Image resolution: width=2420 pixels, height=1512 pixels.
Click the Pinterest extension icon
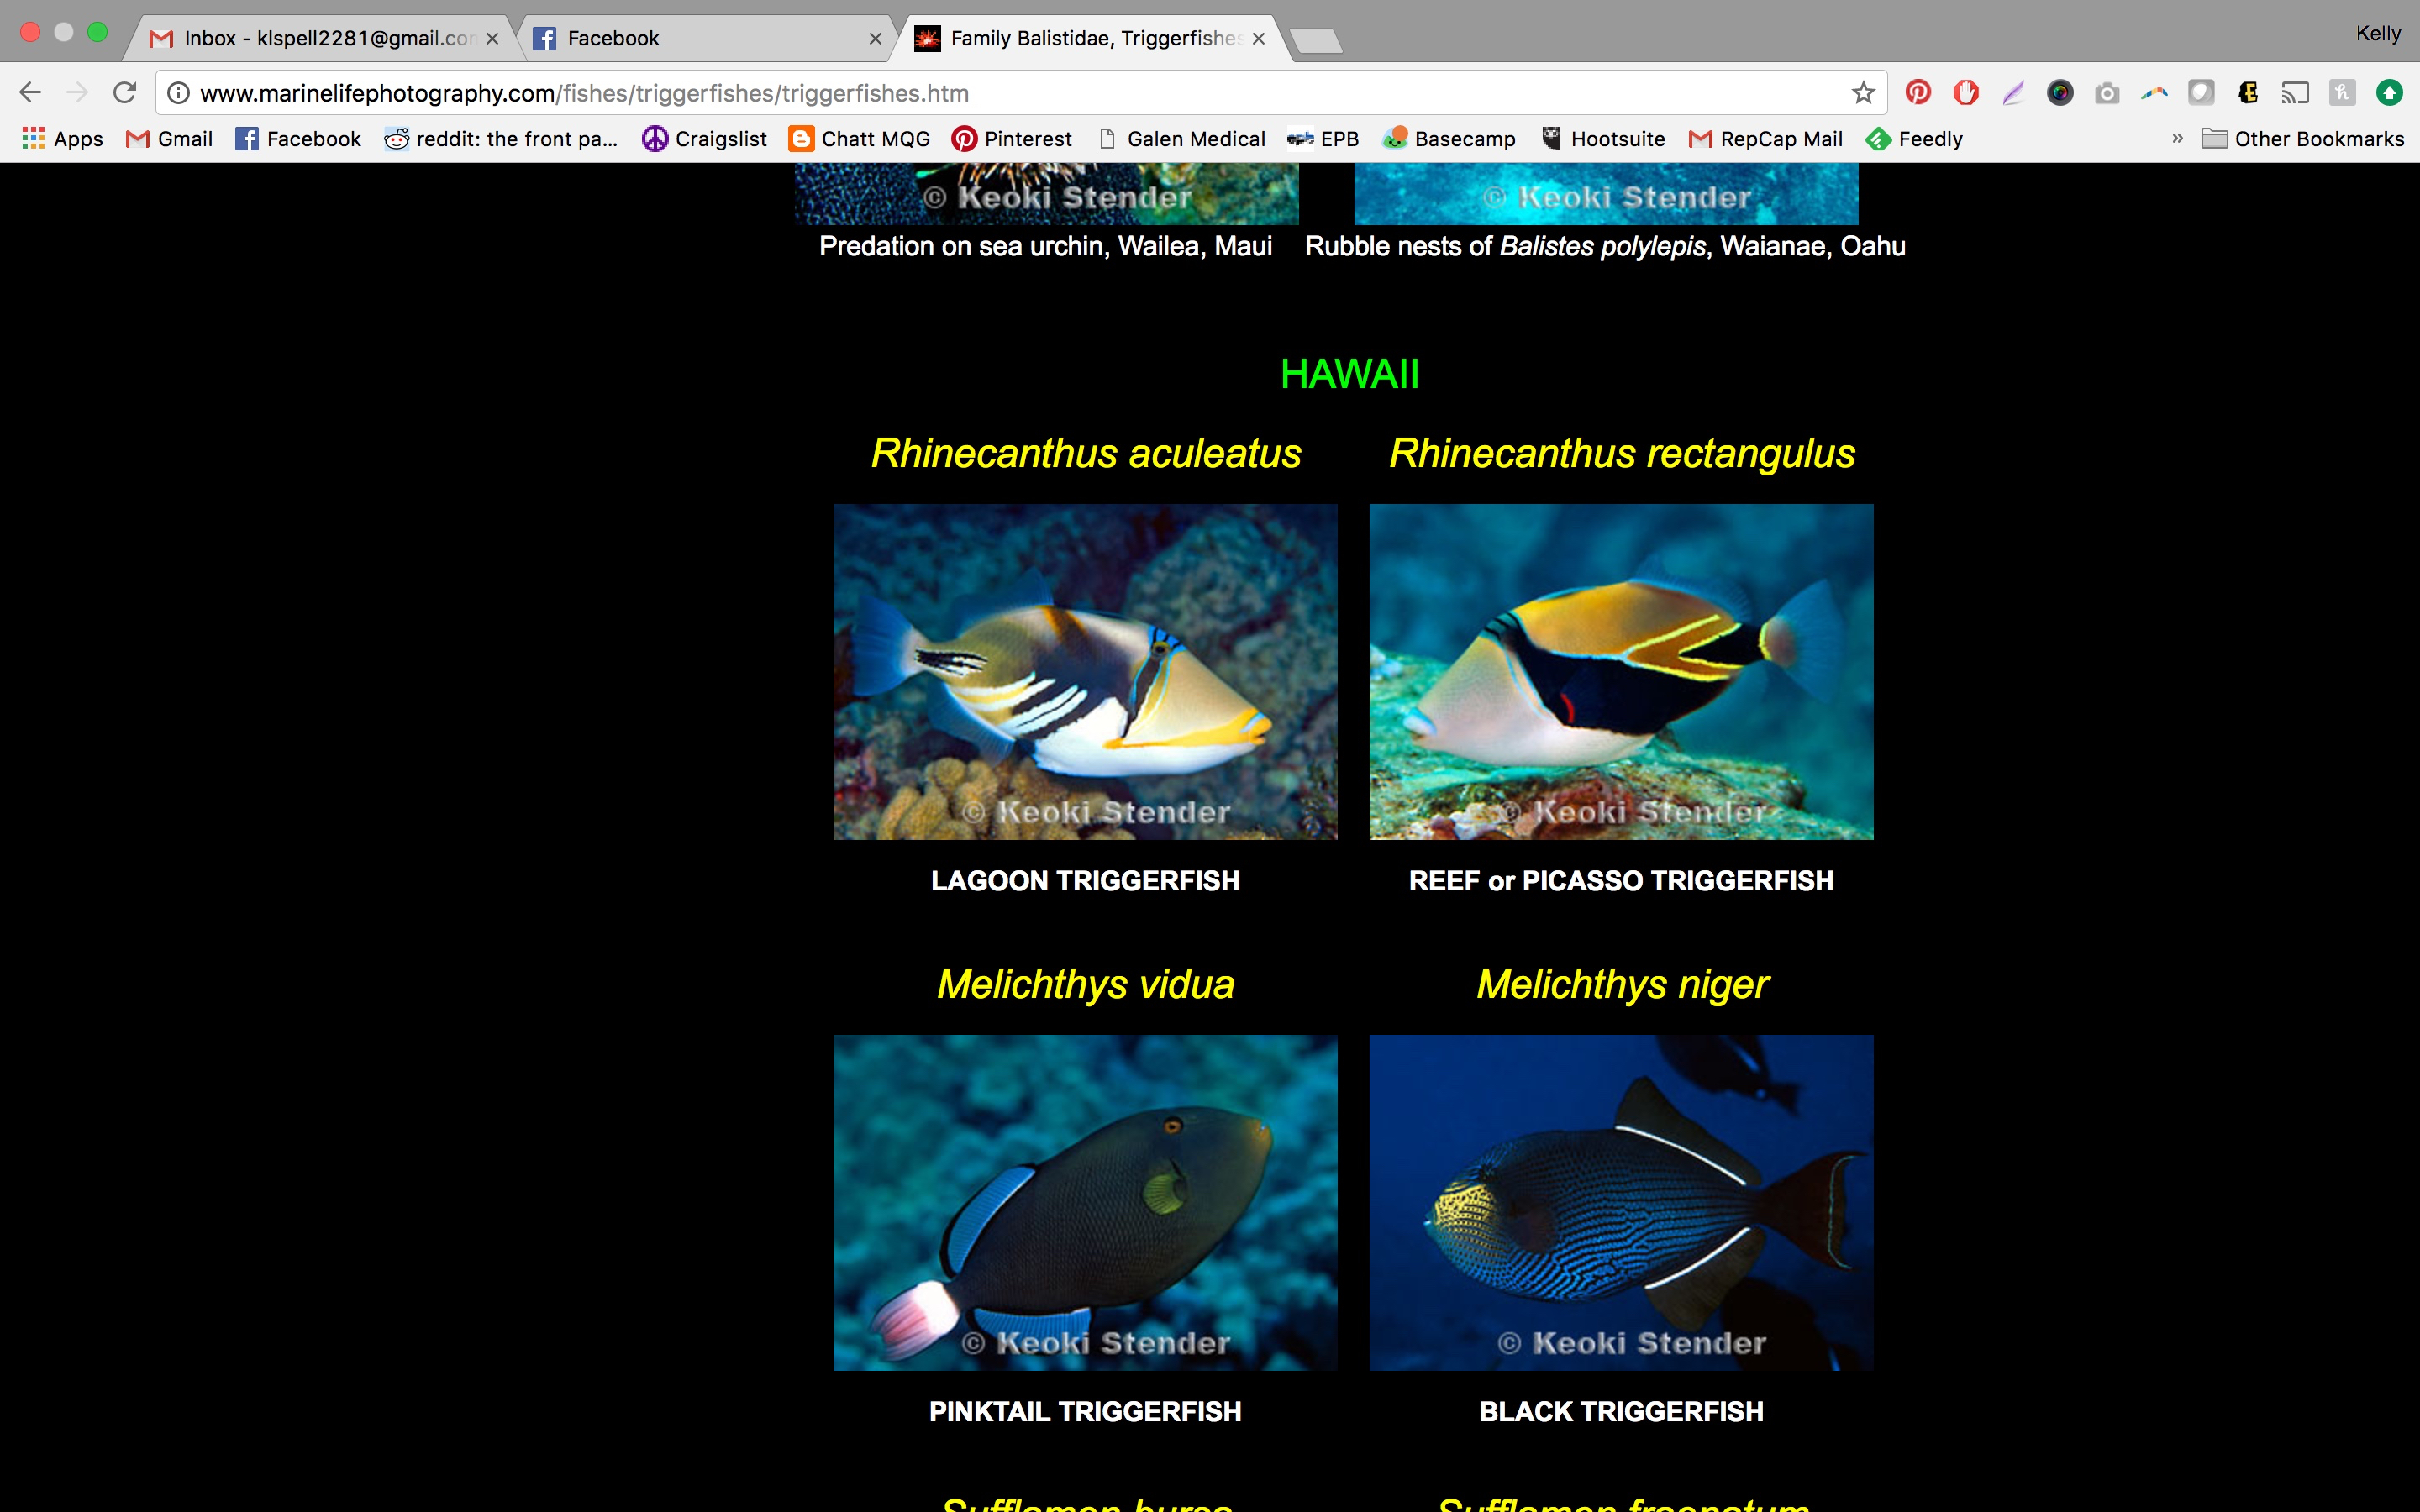1917,93
